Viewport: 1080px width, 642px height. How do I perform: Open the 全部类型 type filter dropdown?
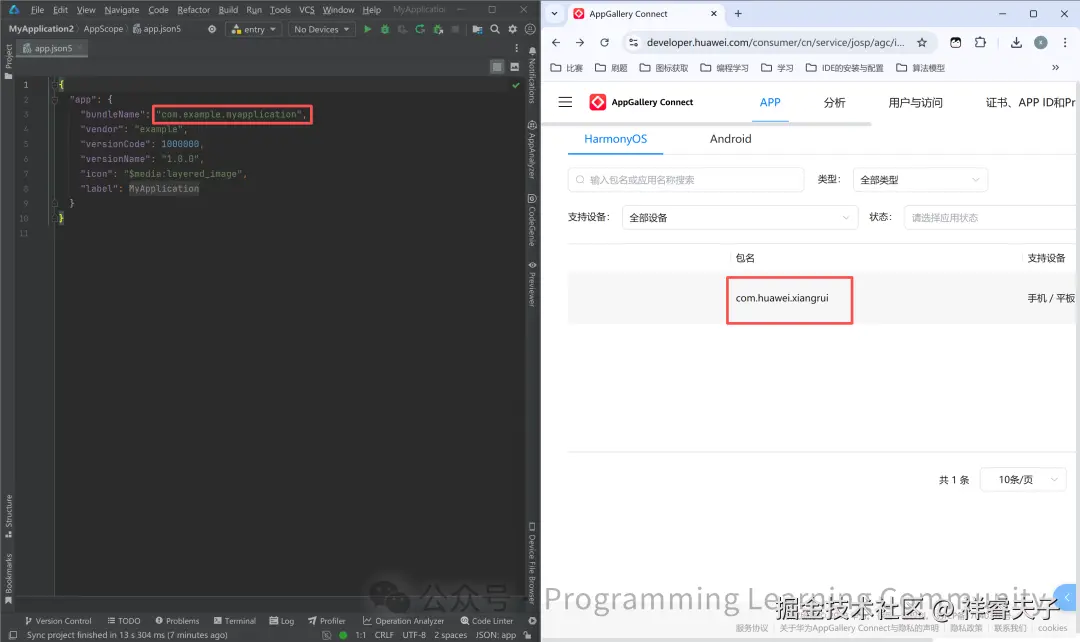click(x=920, y=178)
